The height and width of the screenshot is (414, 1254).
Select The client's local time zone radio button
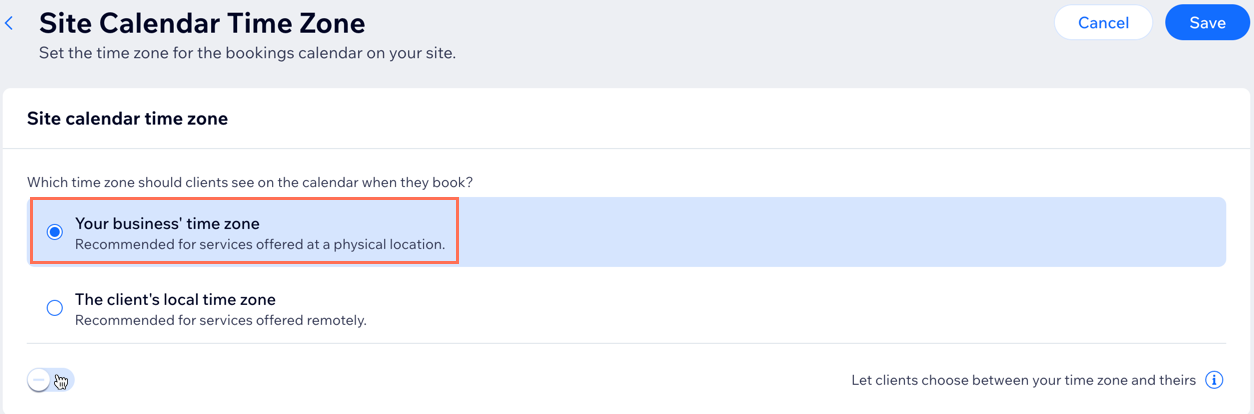55,308
